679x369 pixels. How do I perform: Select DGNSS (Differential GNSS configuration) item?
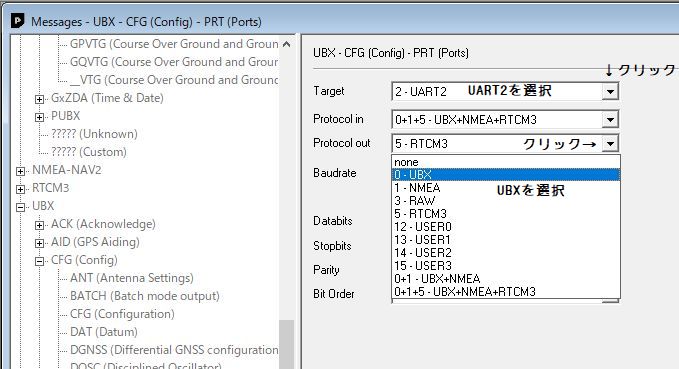[174, 350]
